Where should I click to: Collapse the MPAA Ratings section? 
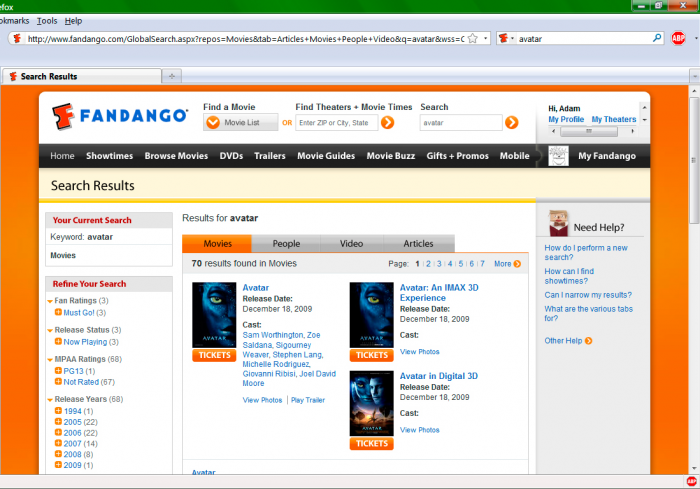(50, 360)
